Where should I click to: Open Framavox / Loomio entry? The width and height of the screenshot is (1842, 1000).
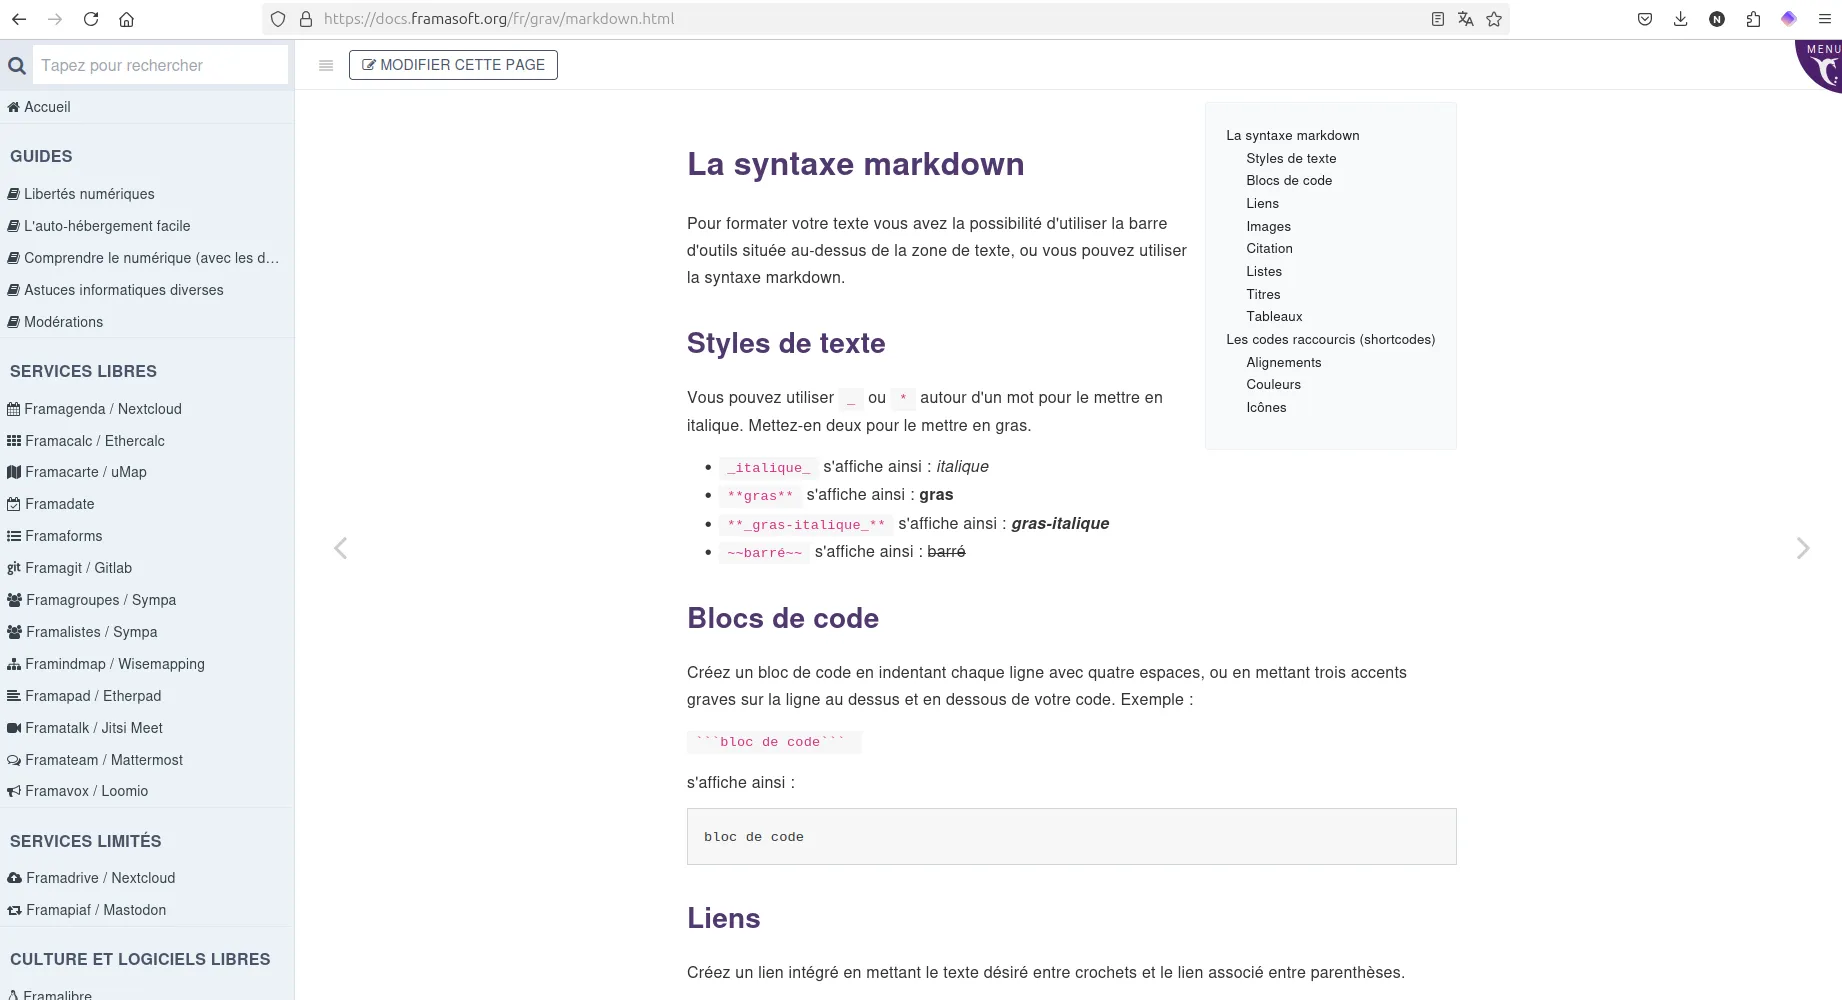click(147, 791)
